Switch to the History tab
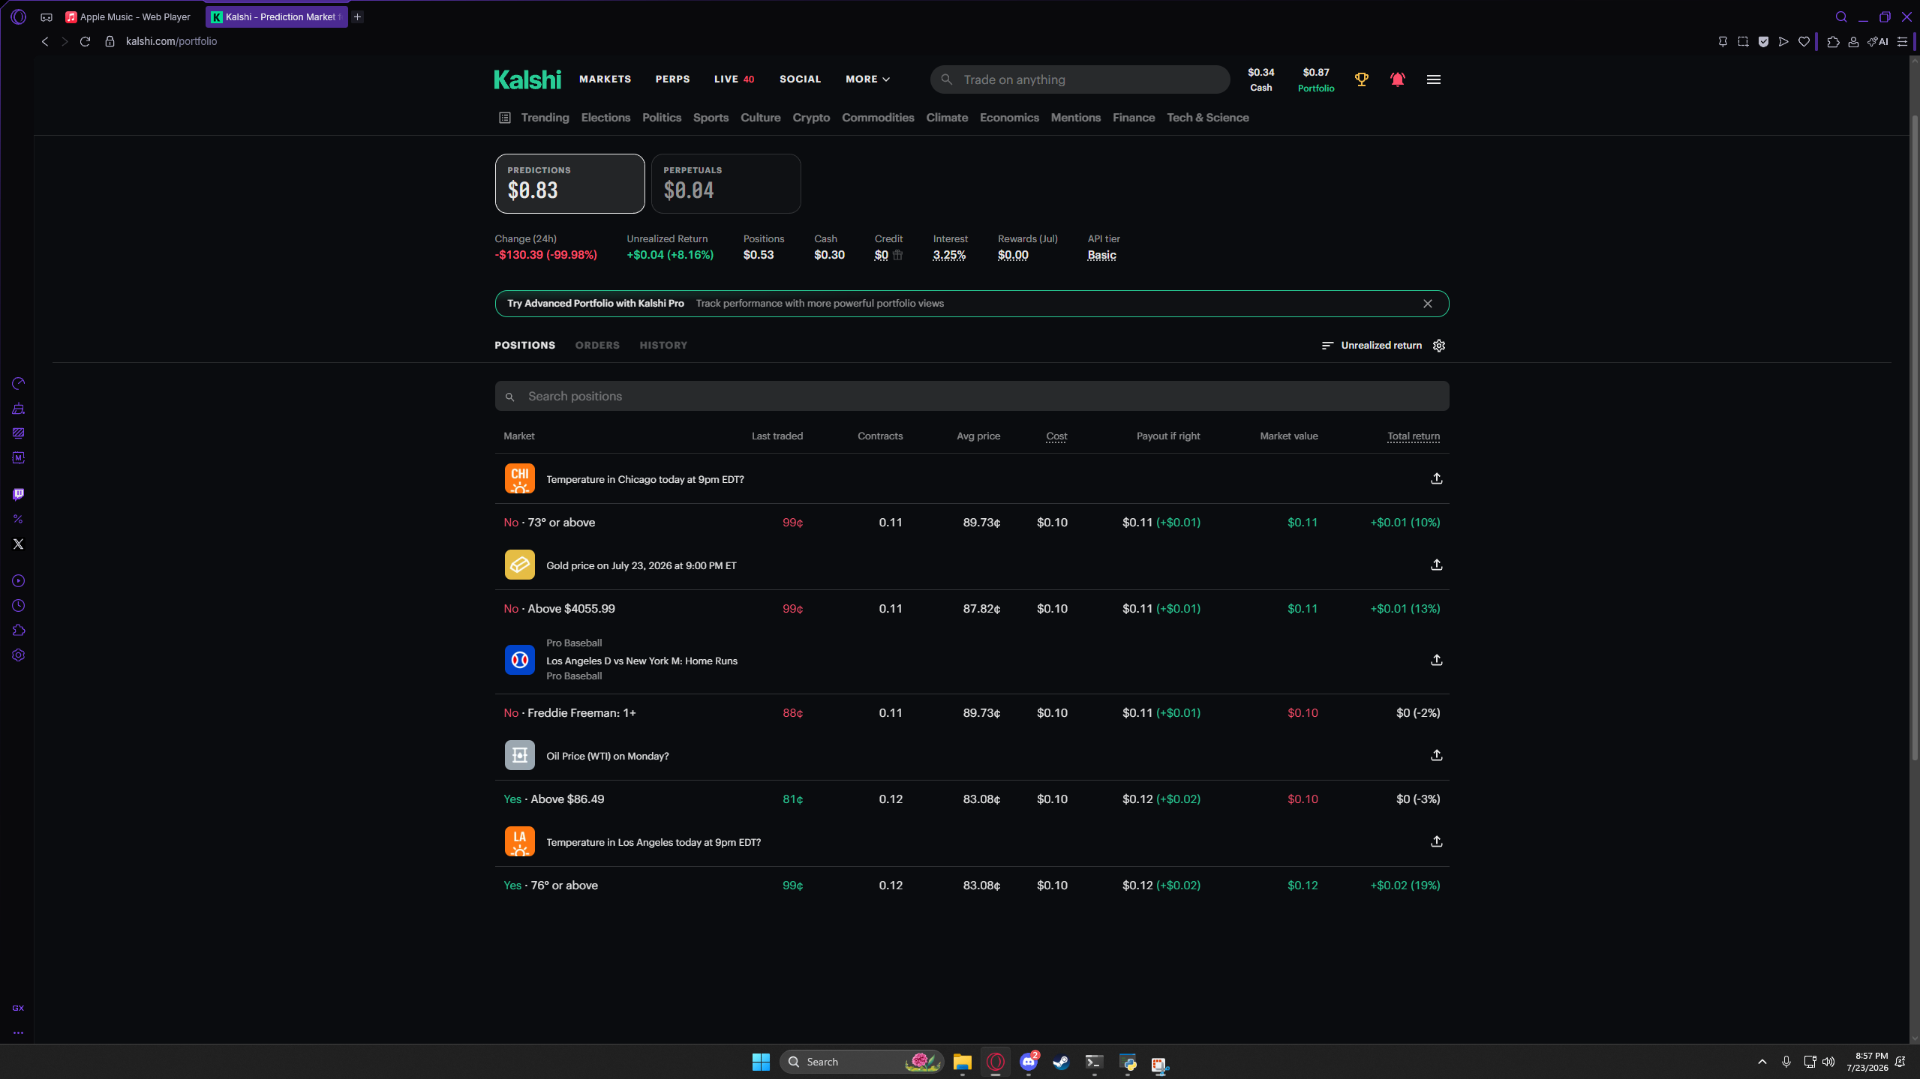Viewport: 1920px width, 1079px height. [663, 346]
